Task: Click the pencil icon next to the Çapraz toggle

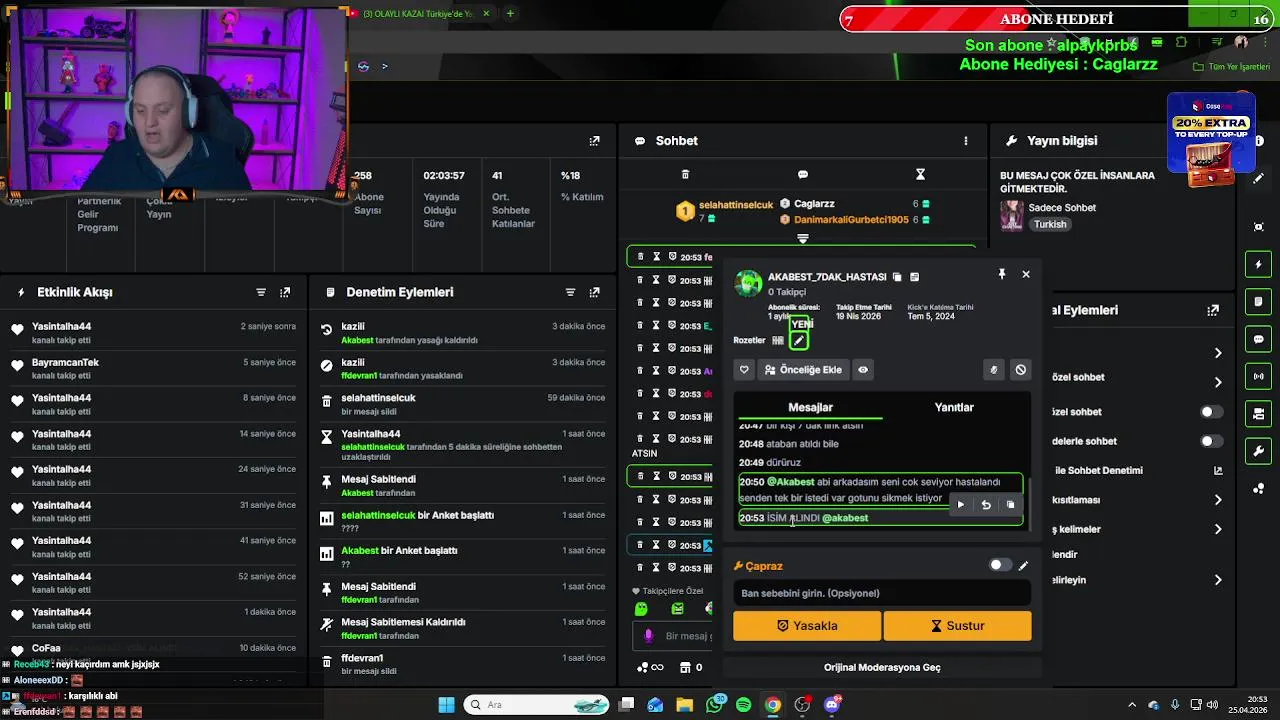Action: point(1023,566)
